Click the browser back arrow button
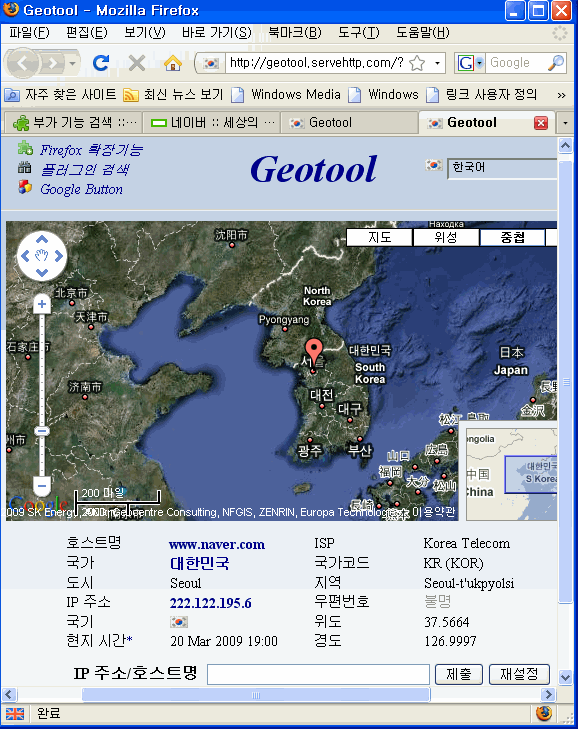The width and height of the screenshot is (578, 729). click(21, 63)
